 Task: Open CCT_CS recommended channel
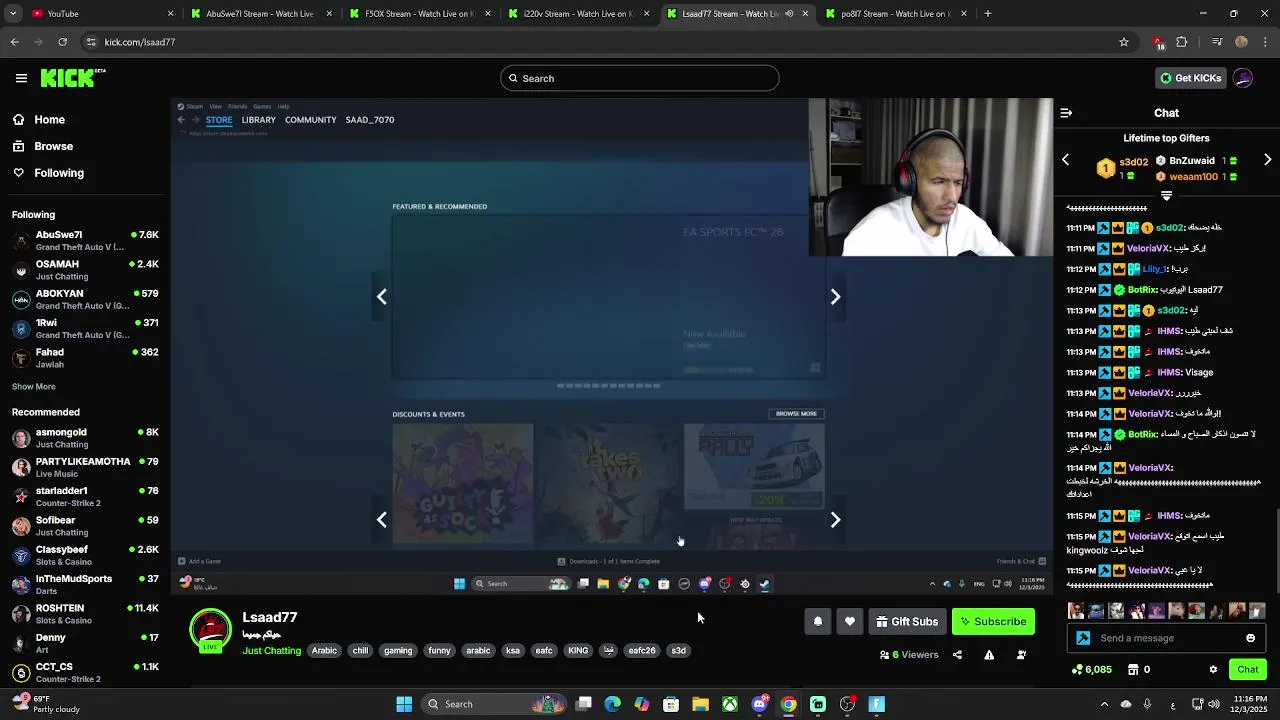(85, 672)
